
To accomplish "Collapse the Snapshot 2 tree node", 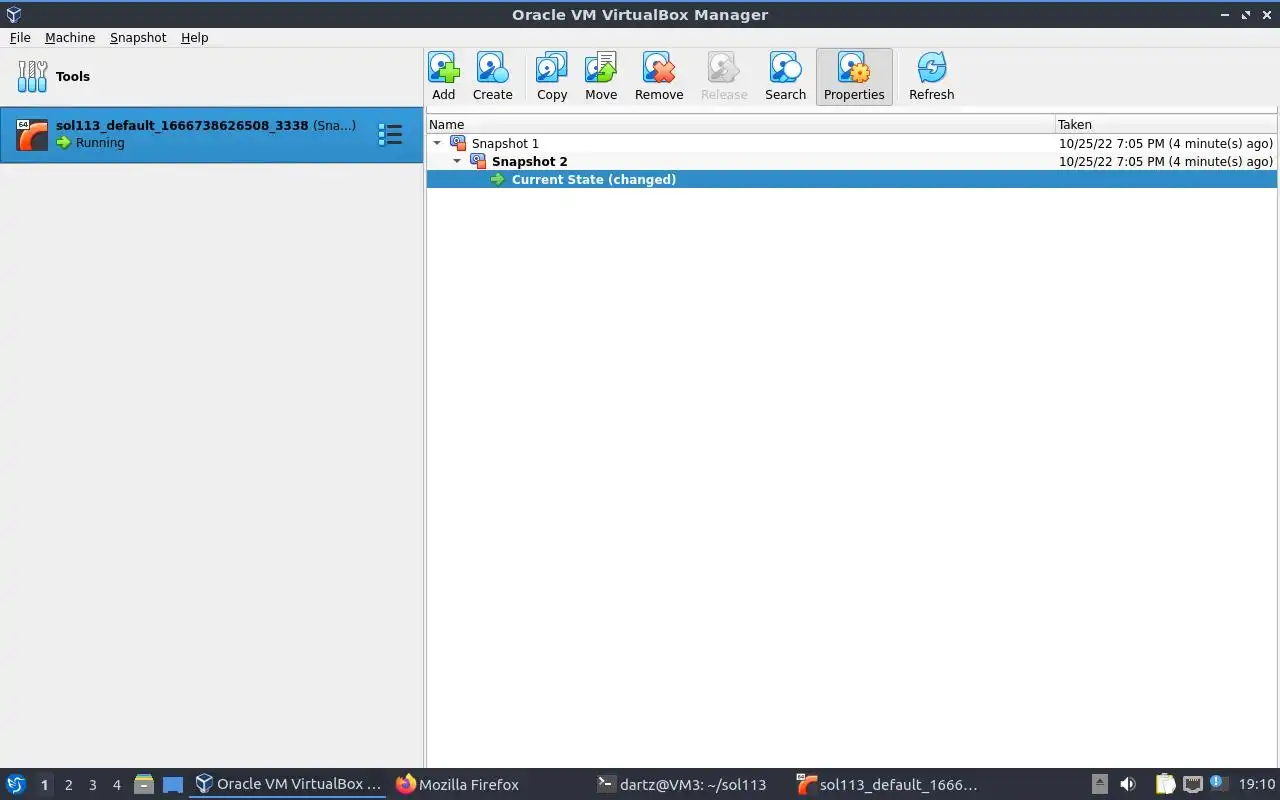I will tap(457, 161).
